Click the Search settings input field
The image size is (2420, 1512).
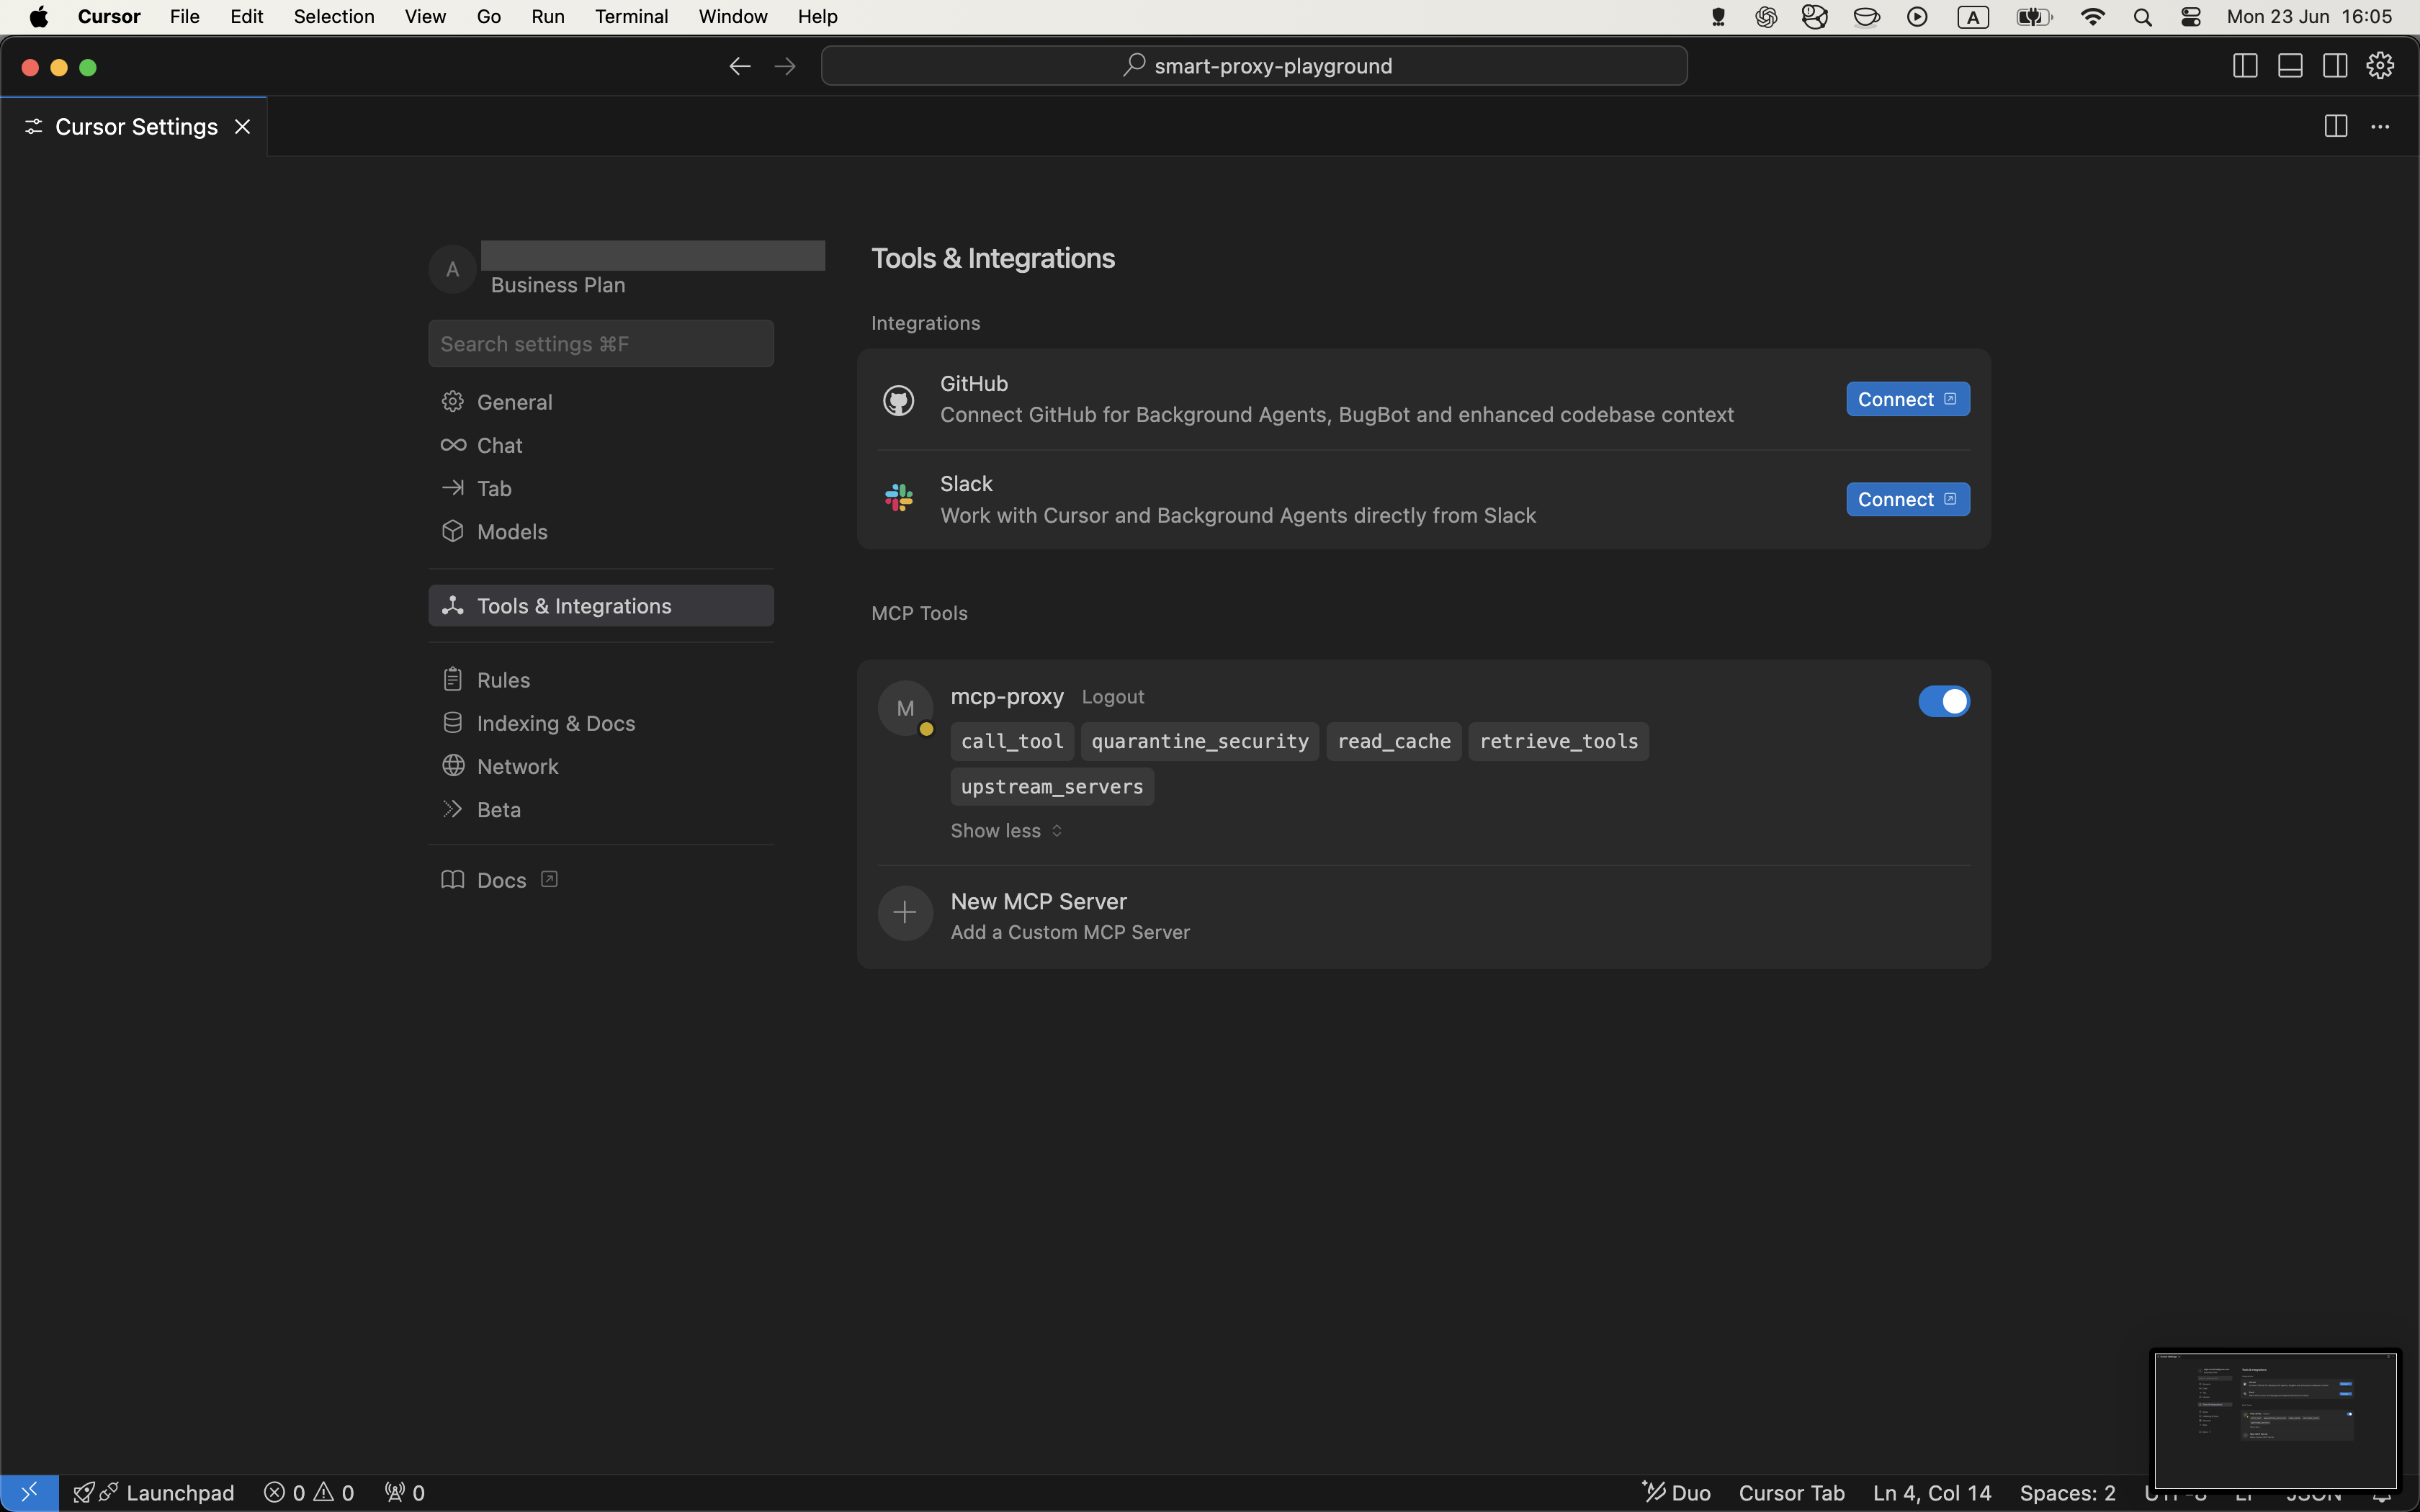(x=601, y=344)
